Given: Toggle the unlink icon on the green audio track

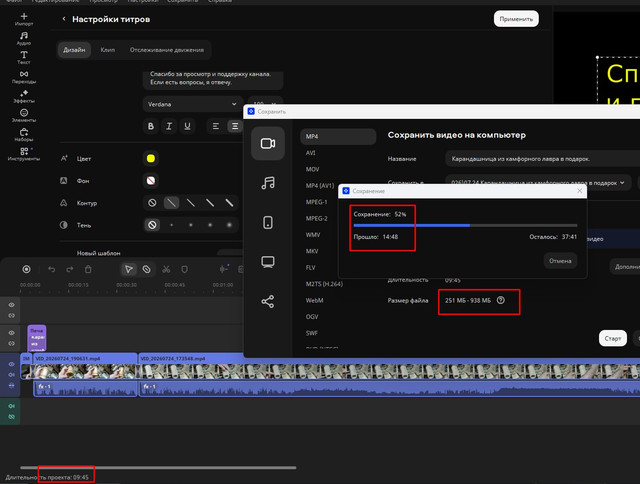Looking at the screenshot, I should pos(11,417).
